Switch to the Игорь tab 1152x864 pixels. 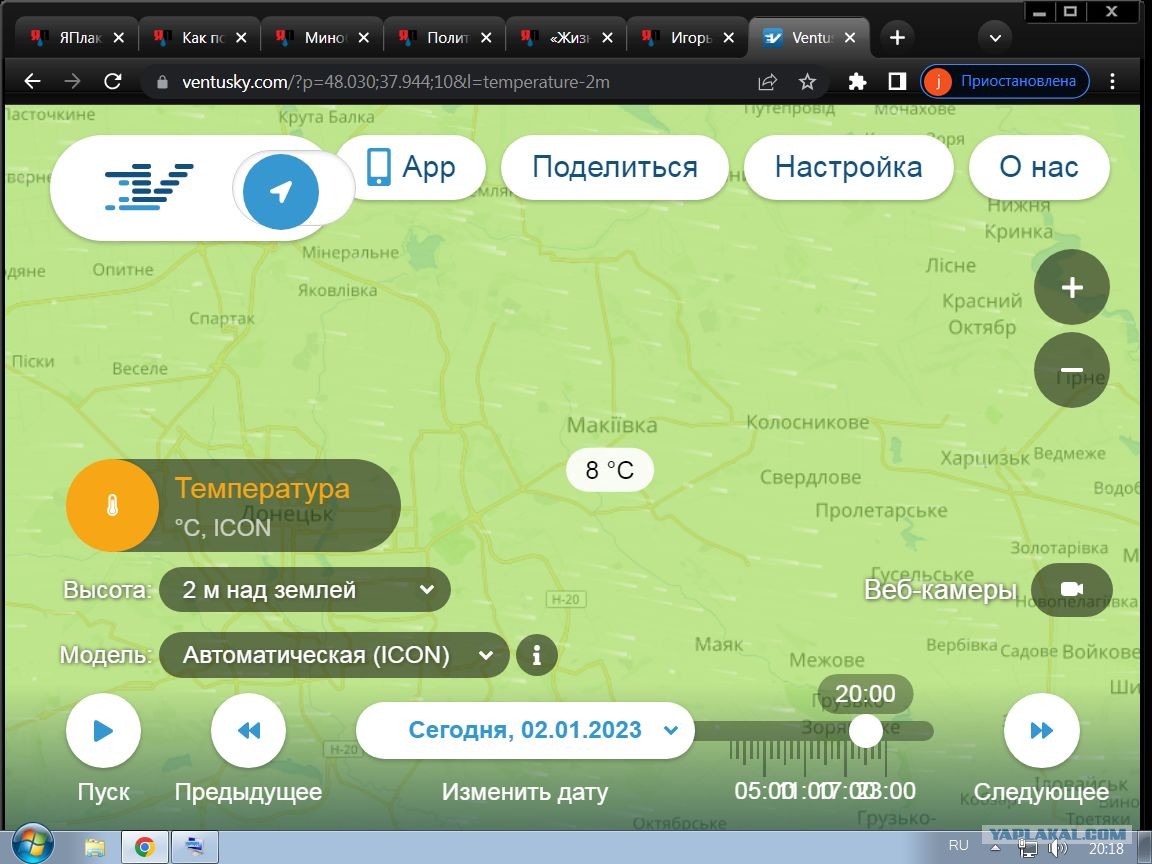coord(688,37)
